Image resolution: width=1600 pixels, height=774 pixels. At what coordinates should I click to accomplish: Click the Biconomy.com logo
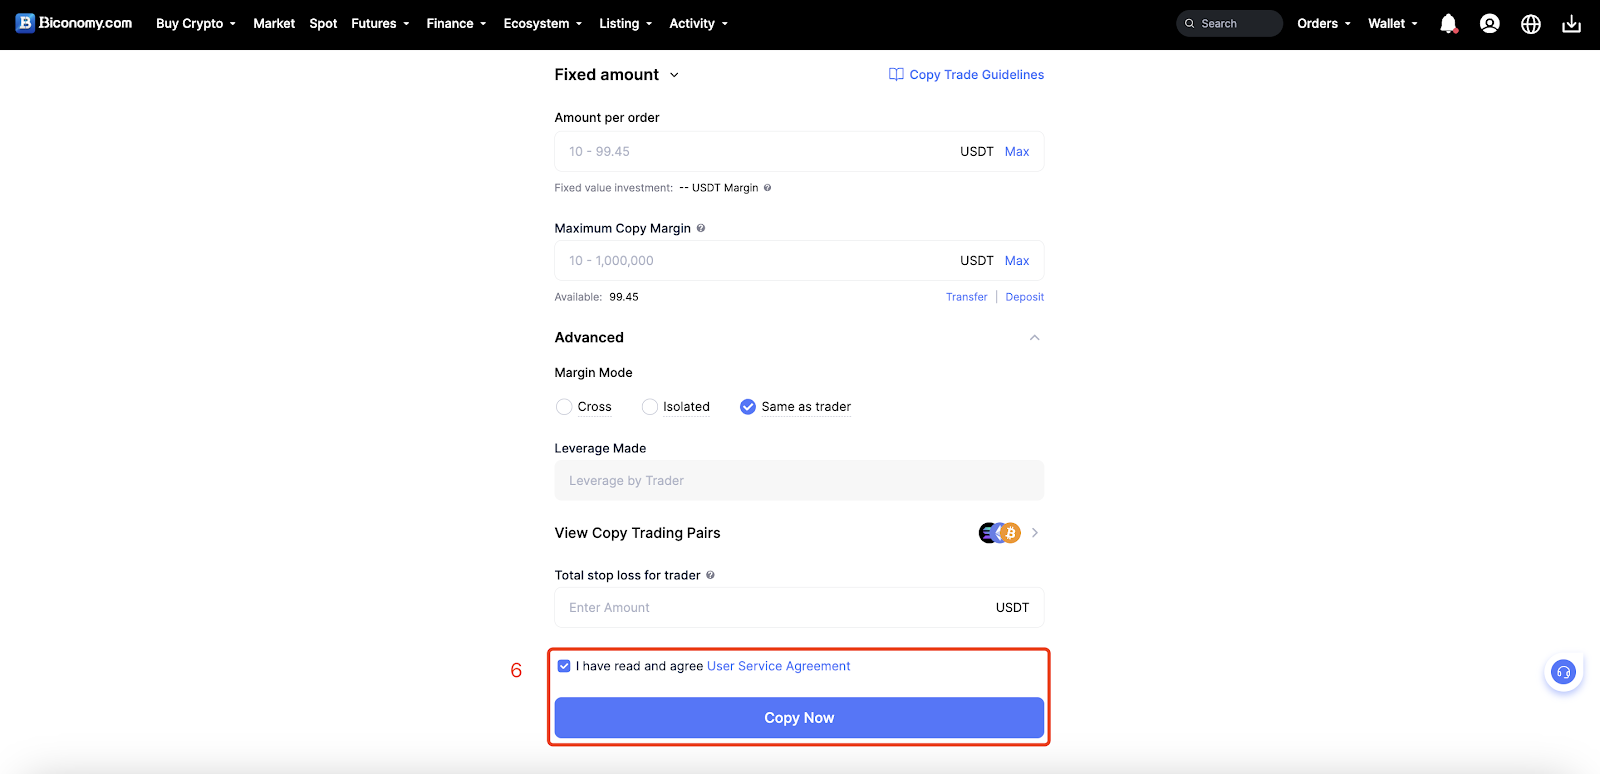tap(74, 23)
